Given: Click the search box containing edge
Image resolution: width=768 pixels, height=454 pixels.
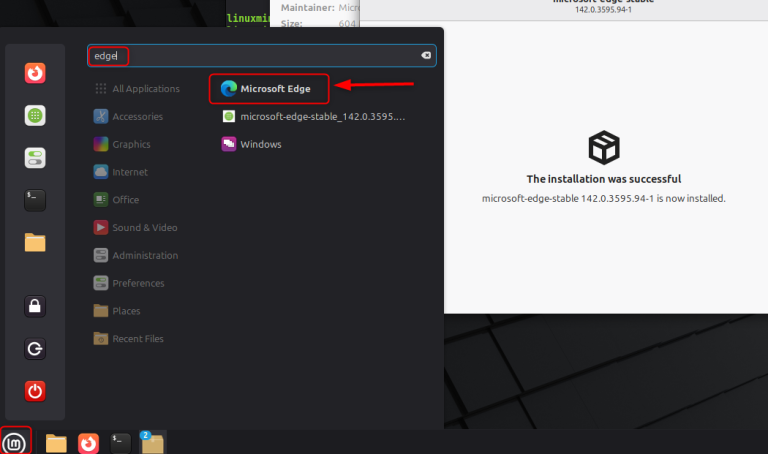Looking at the screenshot, I should tap(262, 56).
